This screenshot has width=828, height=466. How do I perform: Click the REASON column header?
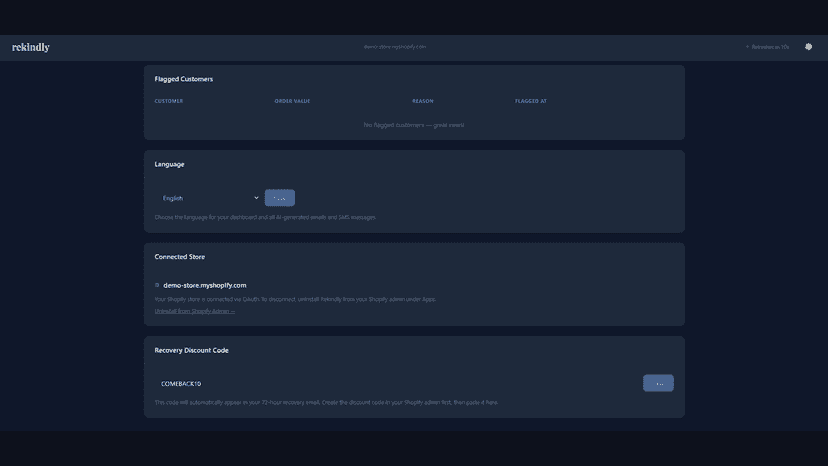(422, 101)
